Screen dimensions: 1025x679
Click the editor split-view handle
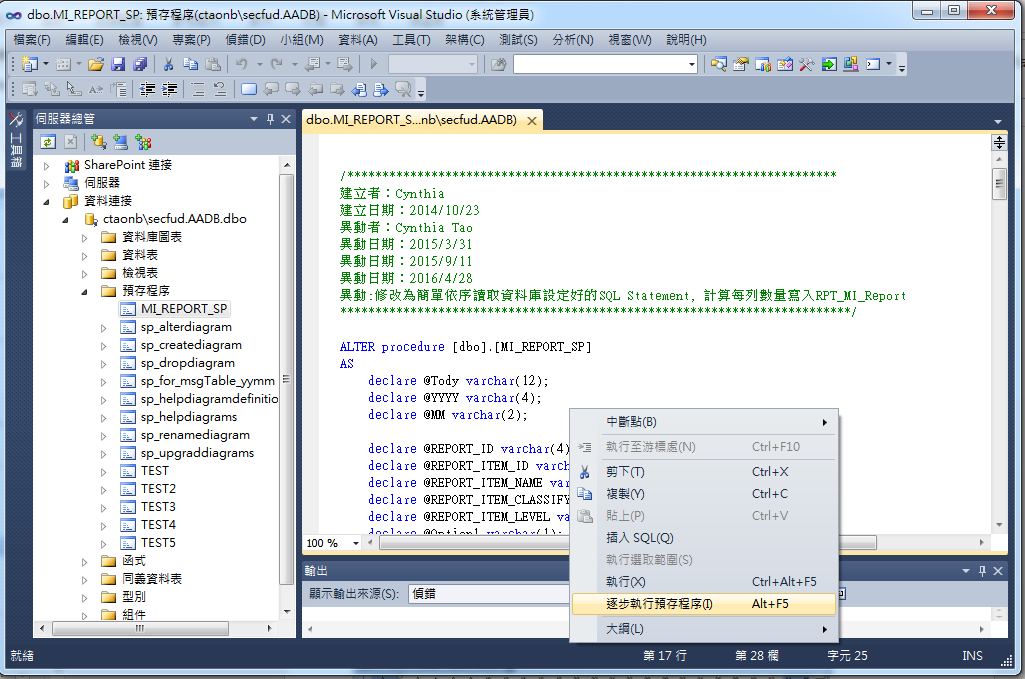[998, 143]
